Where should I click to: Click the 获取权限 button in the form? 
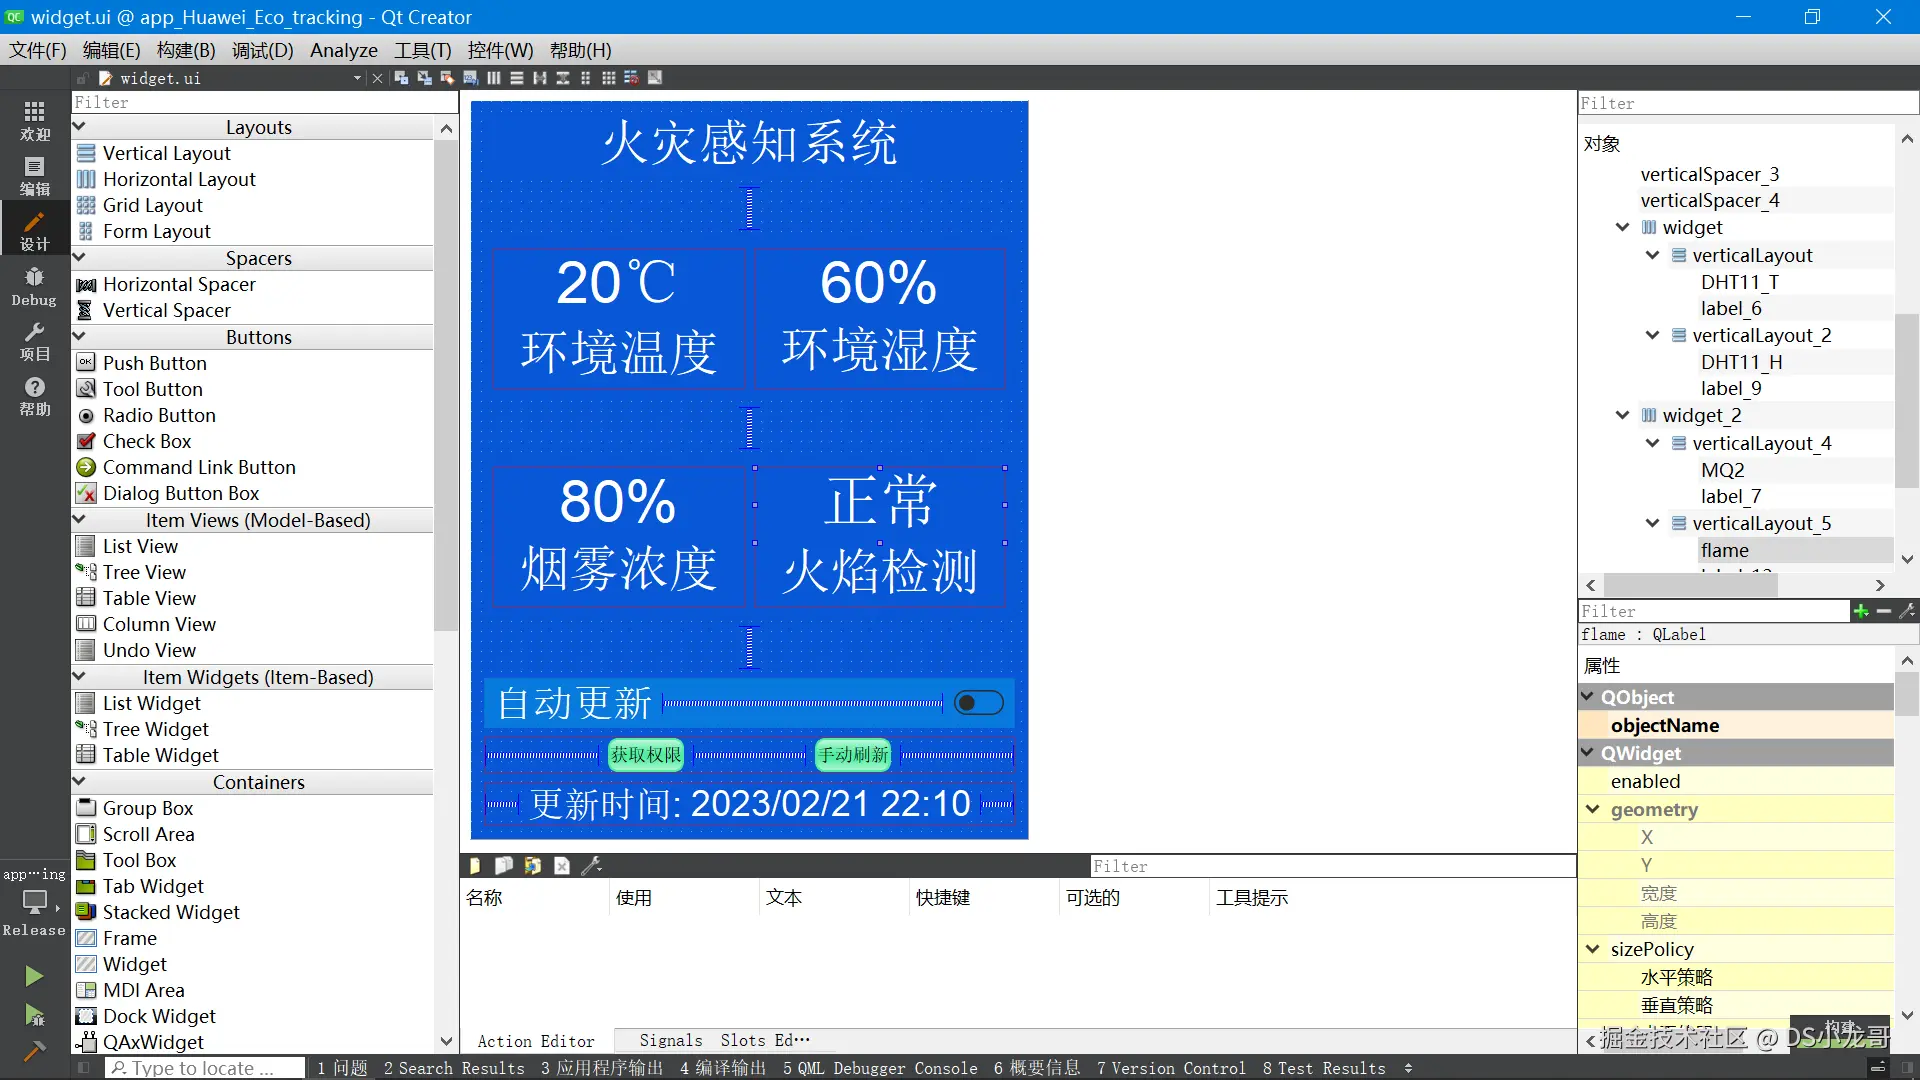coord(645,755)
